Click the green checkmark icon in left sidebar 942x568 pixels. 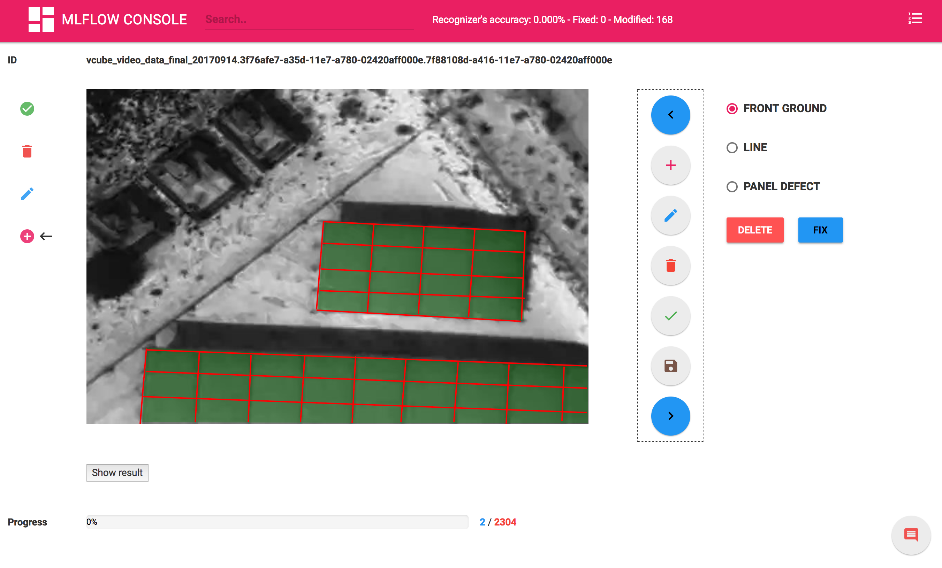click(27, 108)
